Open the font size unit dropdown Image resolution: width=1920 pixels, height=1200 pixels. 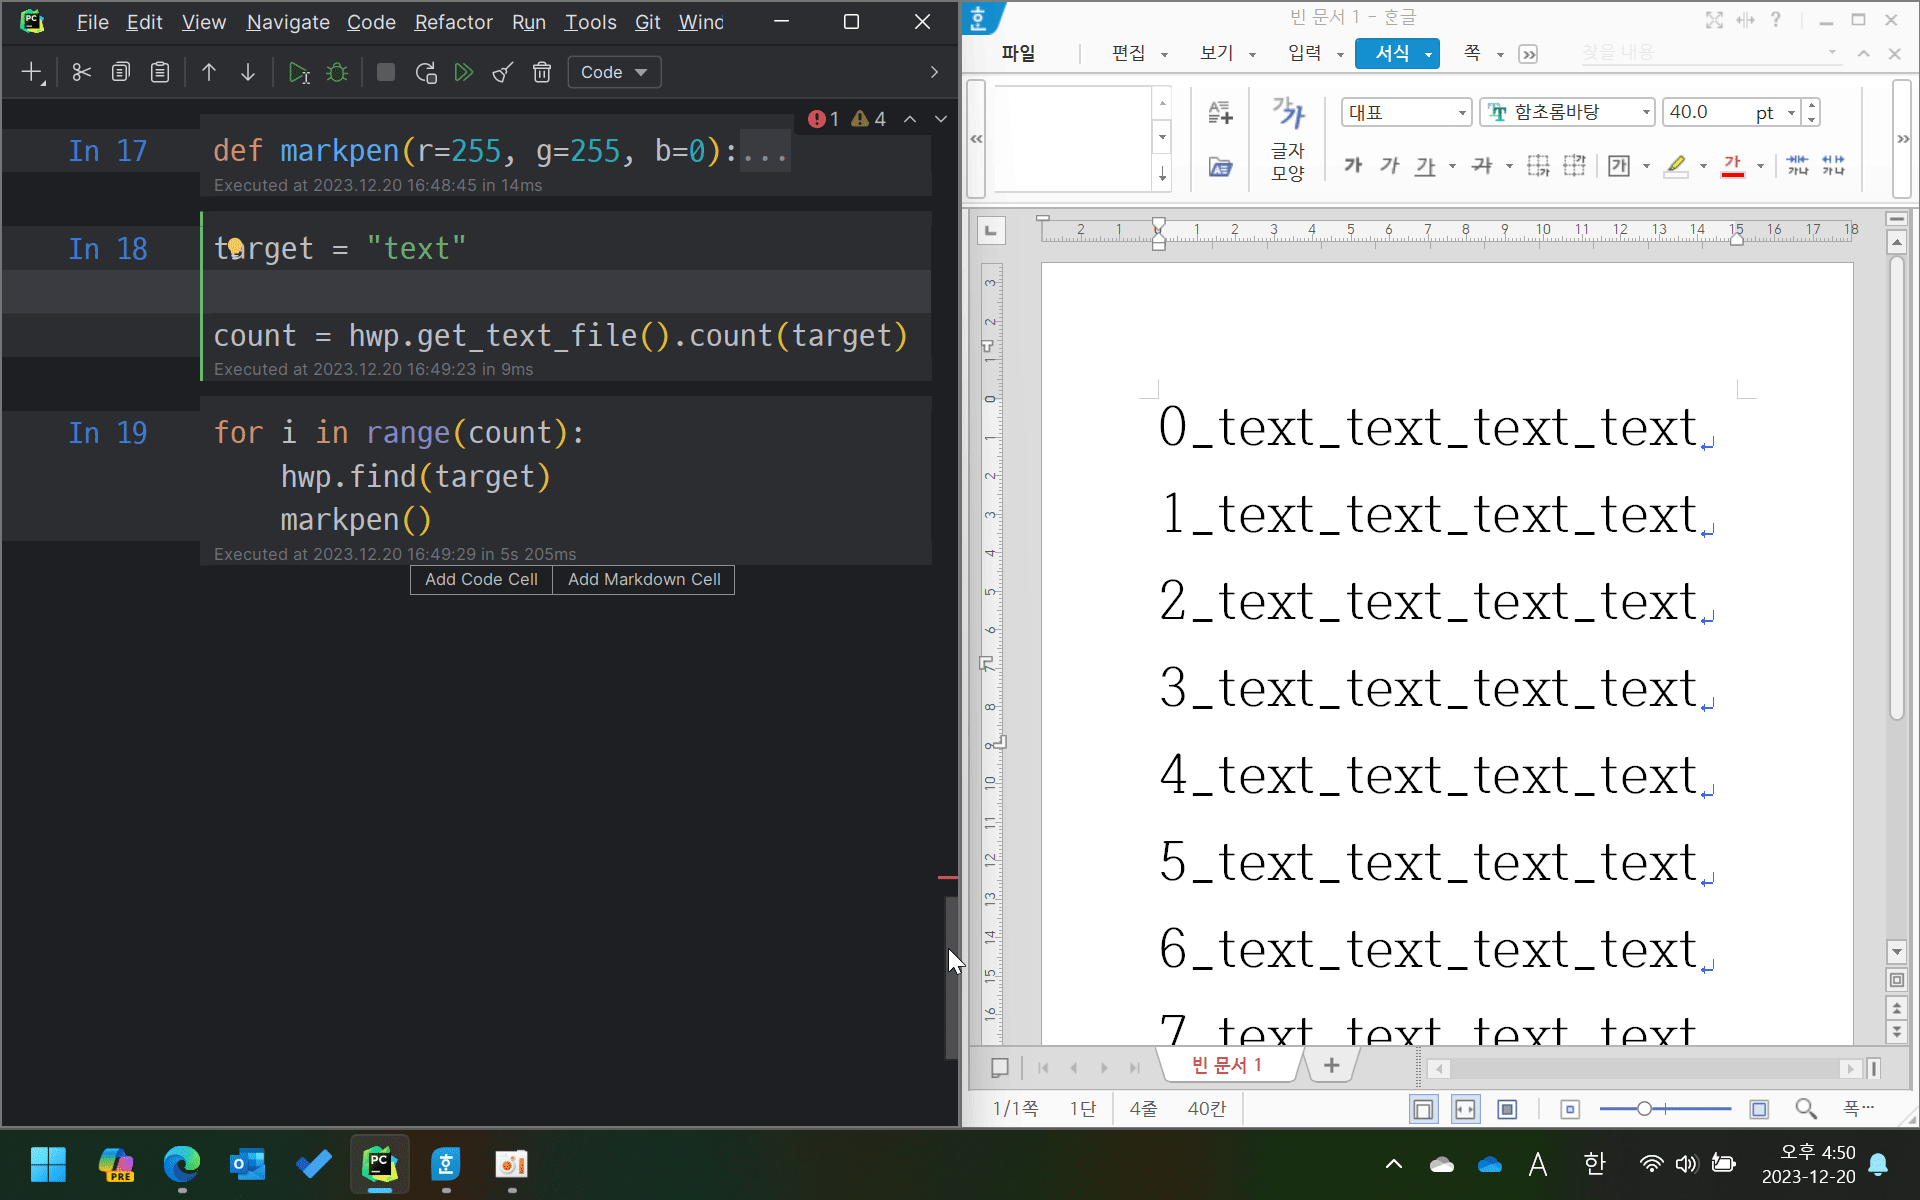(x=1792, y=113)
